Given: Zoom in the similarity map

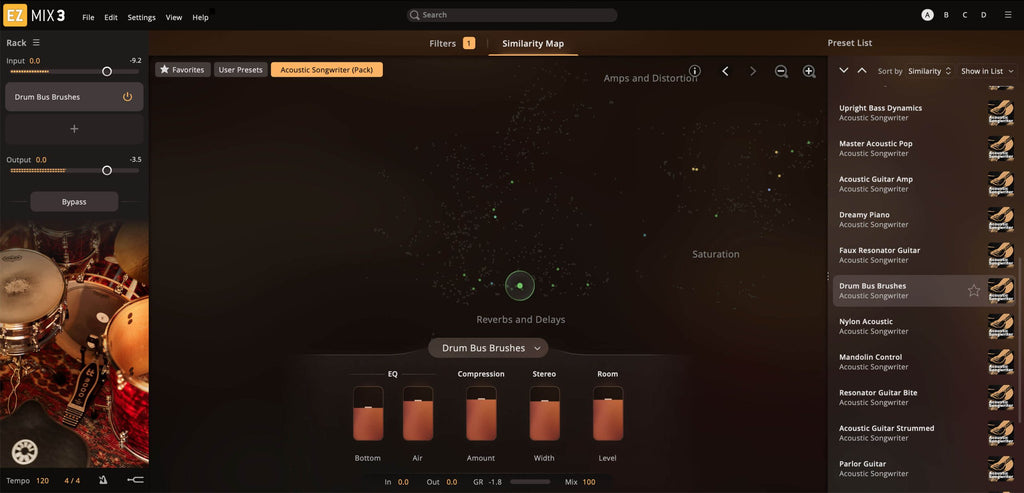Looking at the screenshot, I should (x=809, y=71).
